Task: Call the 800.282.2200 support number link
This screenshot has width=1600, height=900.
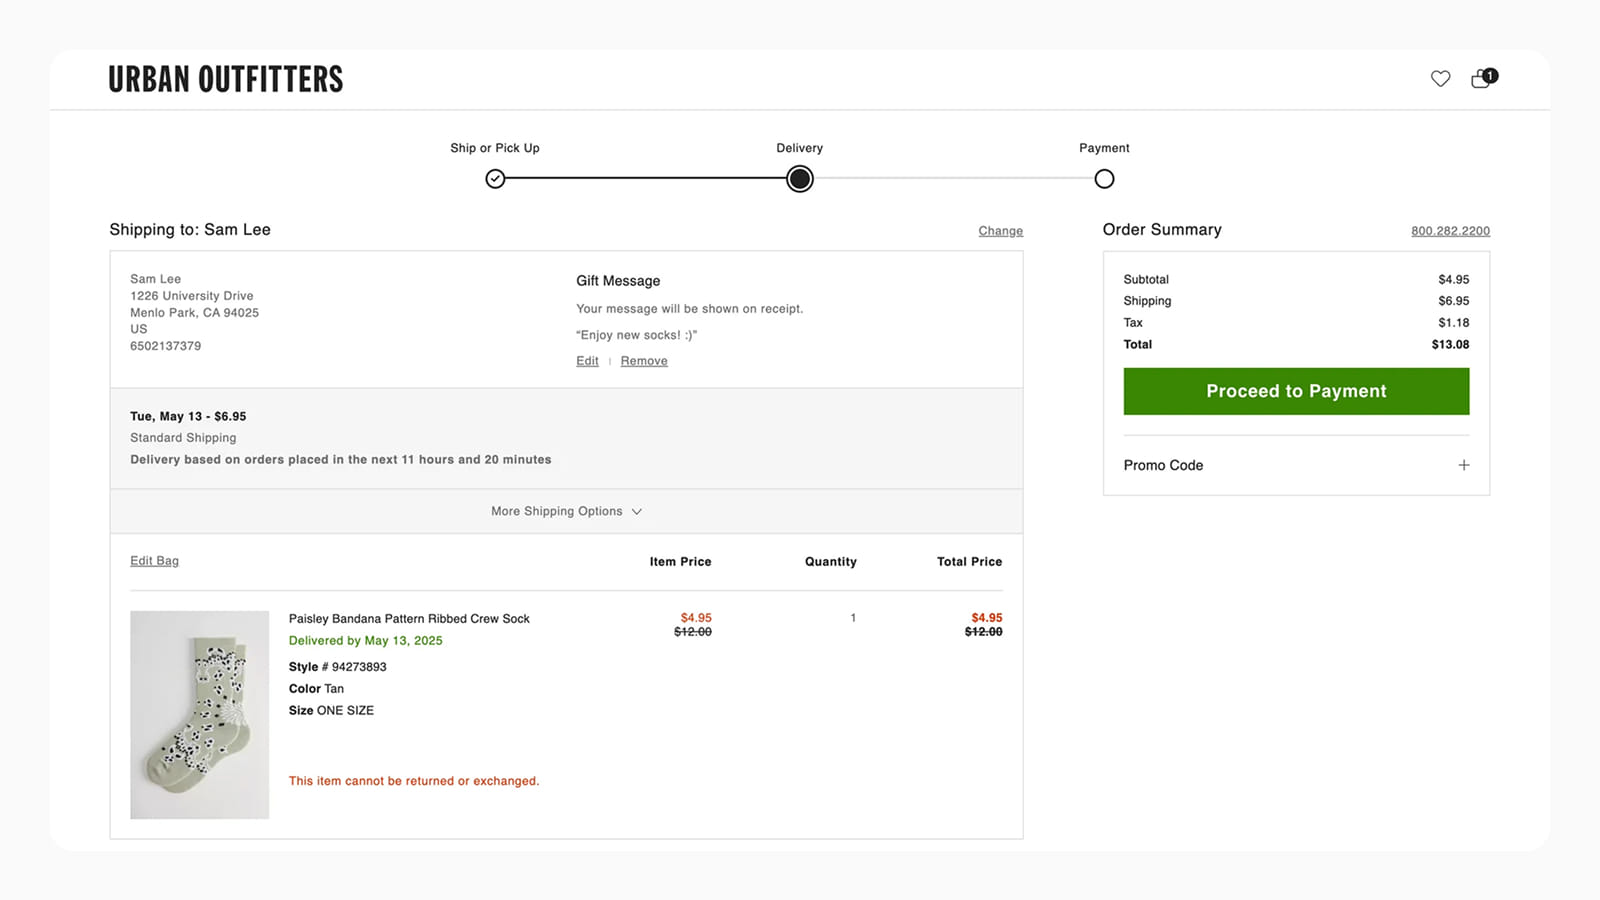Action: [x=1450, y=231]
